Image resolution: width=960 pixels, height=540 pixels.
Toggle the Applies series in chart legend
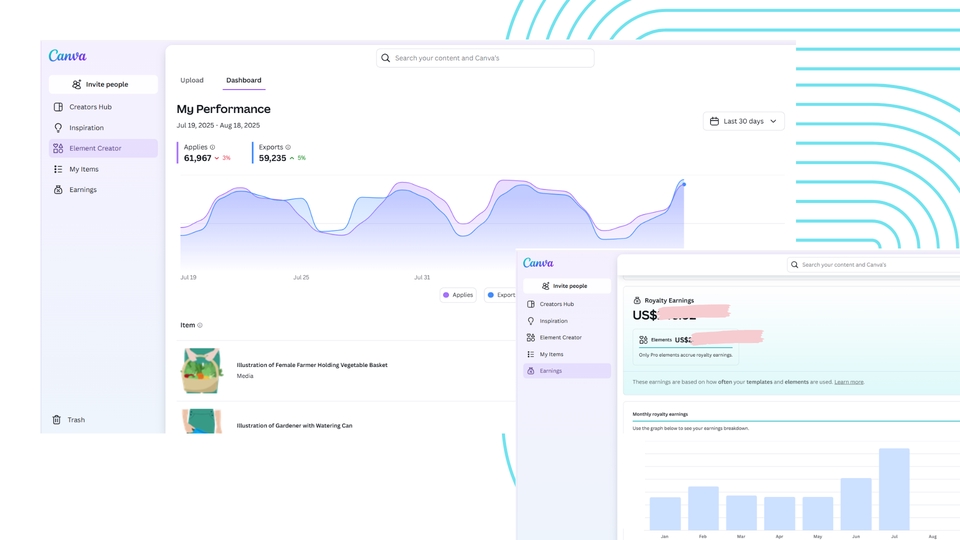(458, 295)
